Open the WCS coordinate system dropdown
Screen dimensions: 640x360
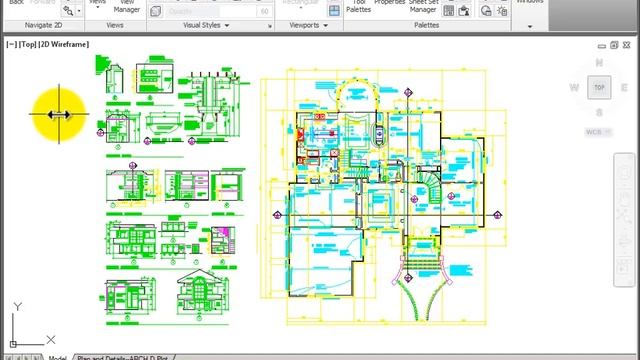click(598, 132)
